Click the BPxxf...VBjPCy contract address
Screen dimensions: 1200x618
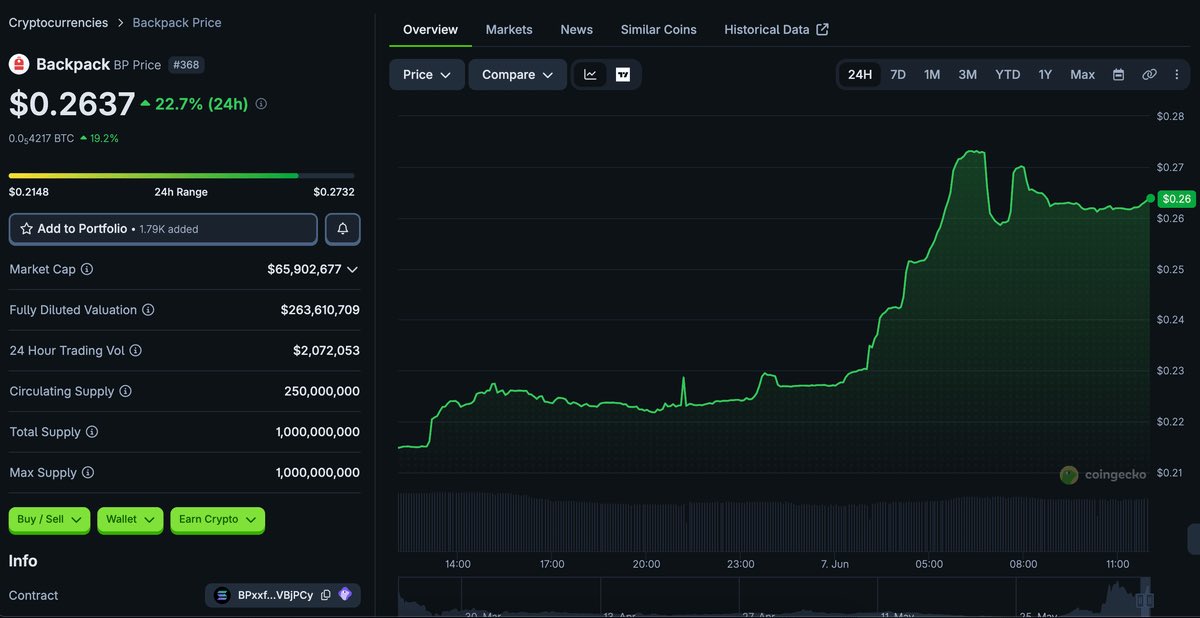click(x=275, y=595)
